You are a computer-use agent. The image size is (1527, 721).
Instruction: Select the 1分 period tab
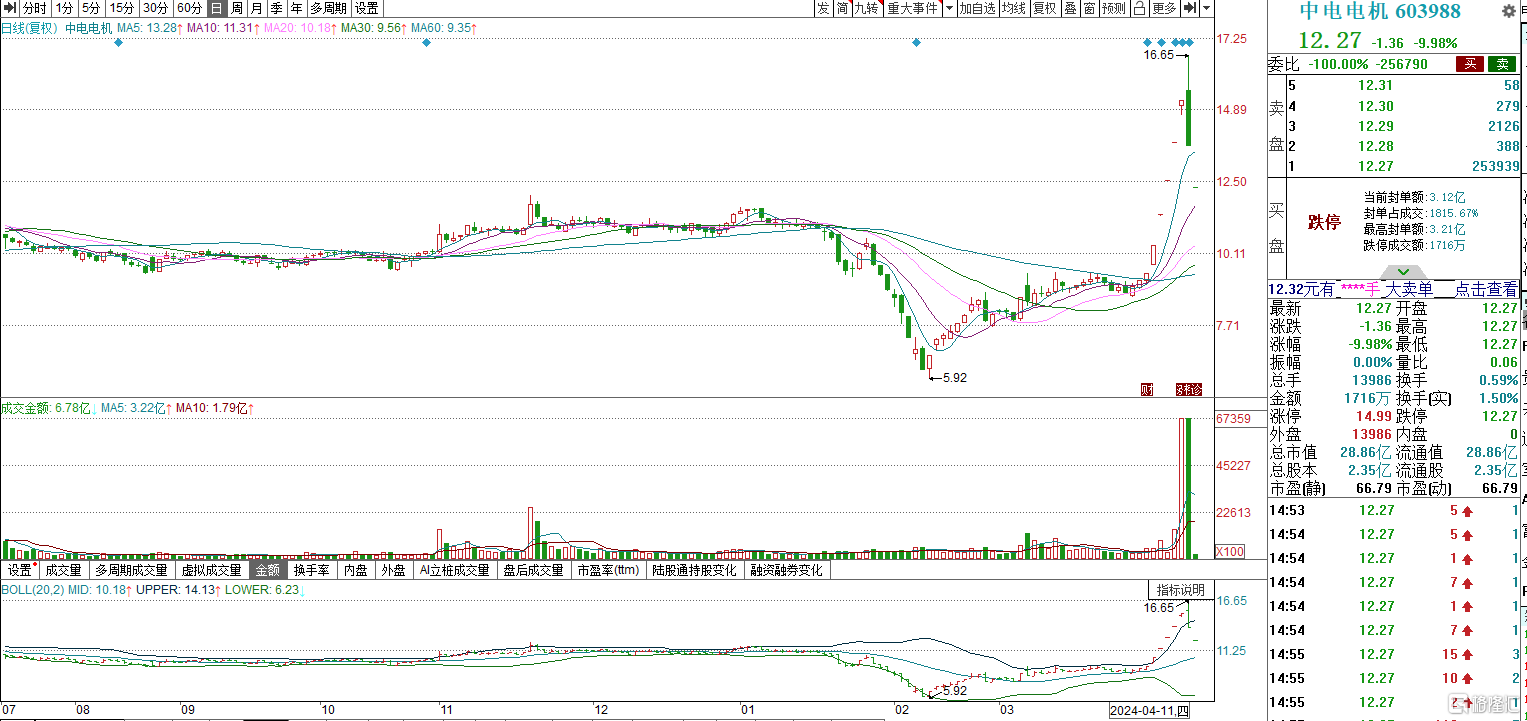(x=64, y=8)
